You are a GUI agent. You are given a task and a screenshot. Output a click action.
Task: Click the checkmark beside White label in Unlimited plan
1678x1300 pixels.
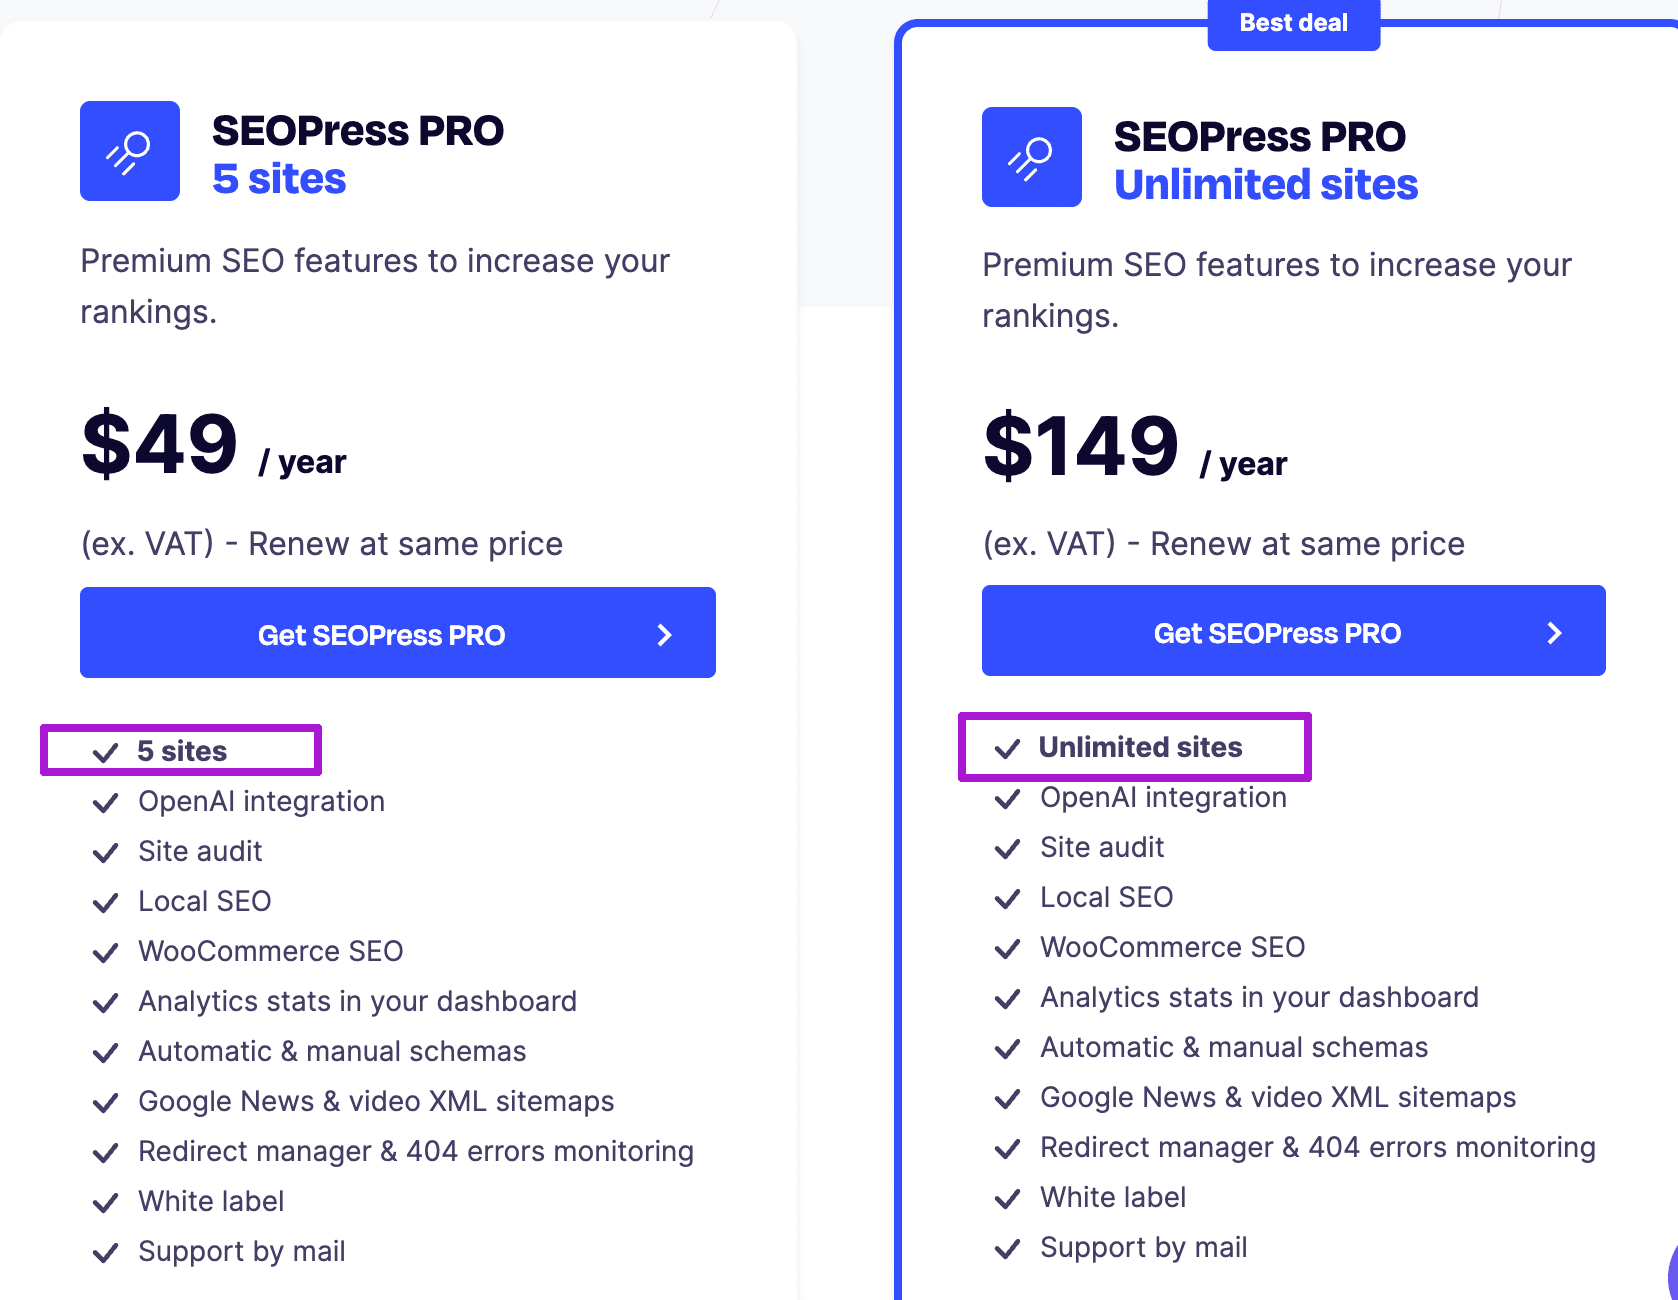(1008, 1199)
